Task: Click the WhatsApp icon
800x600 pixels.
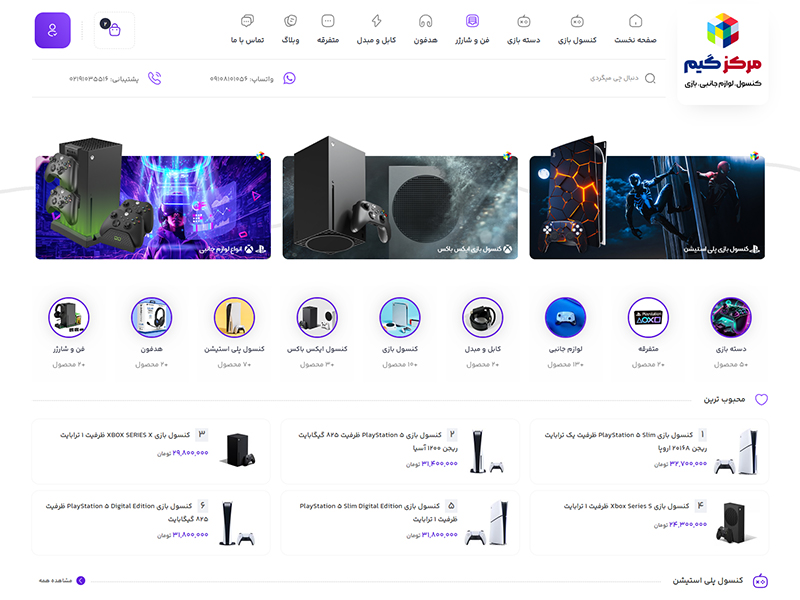Action: pos(289,79)
